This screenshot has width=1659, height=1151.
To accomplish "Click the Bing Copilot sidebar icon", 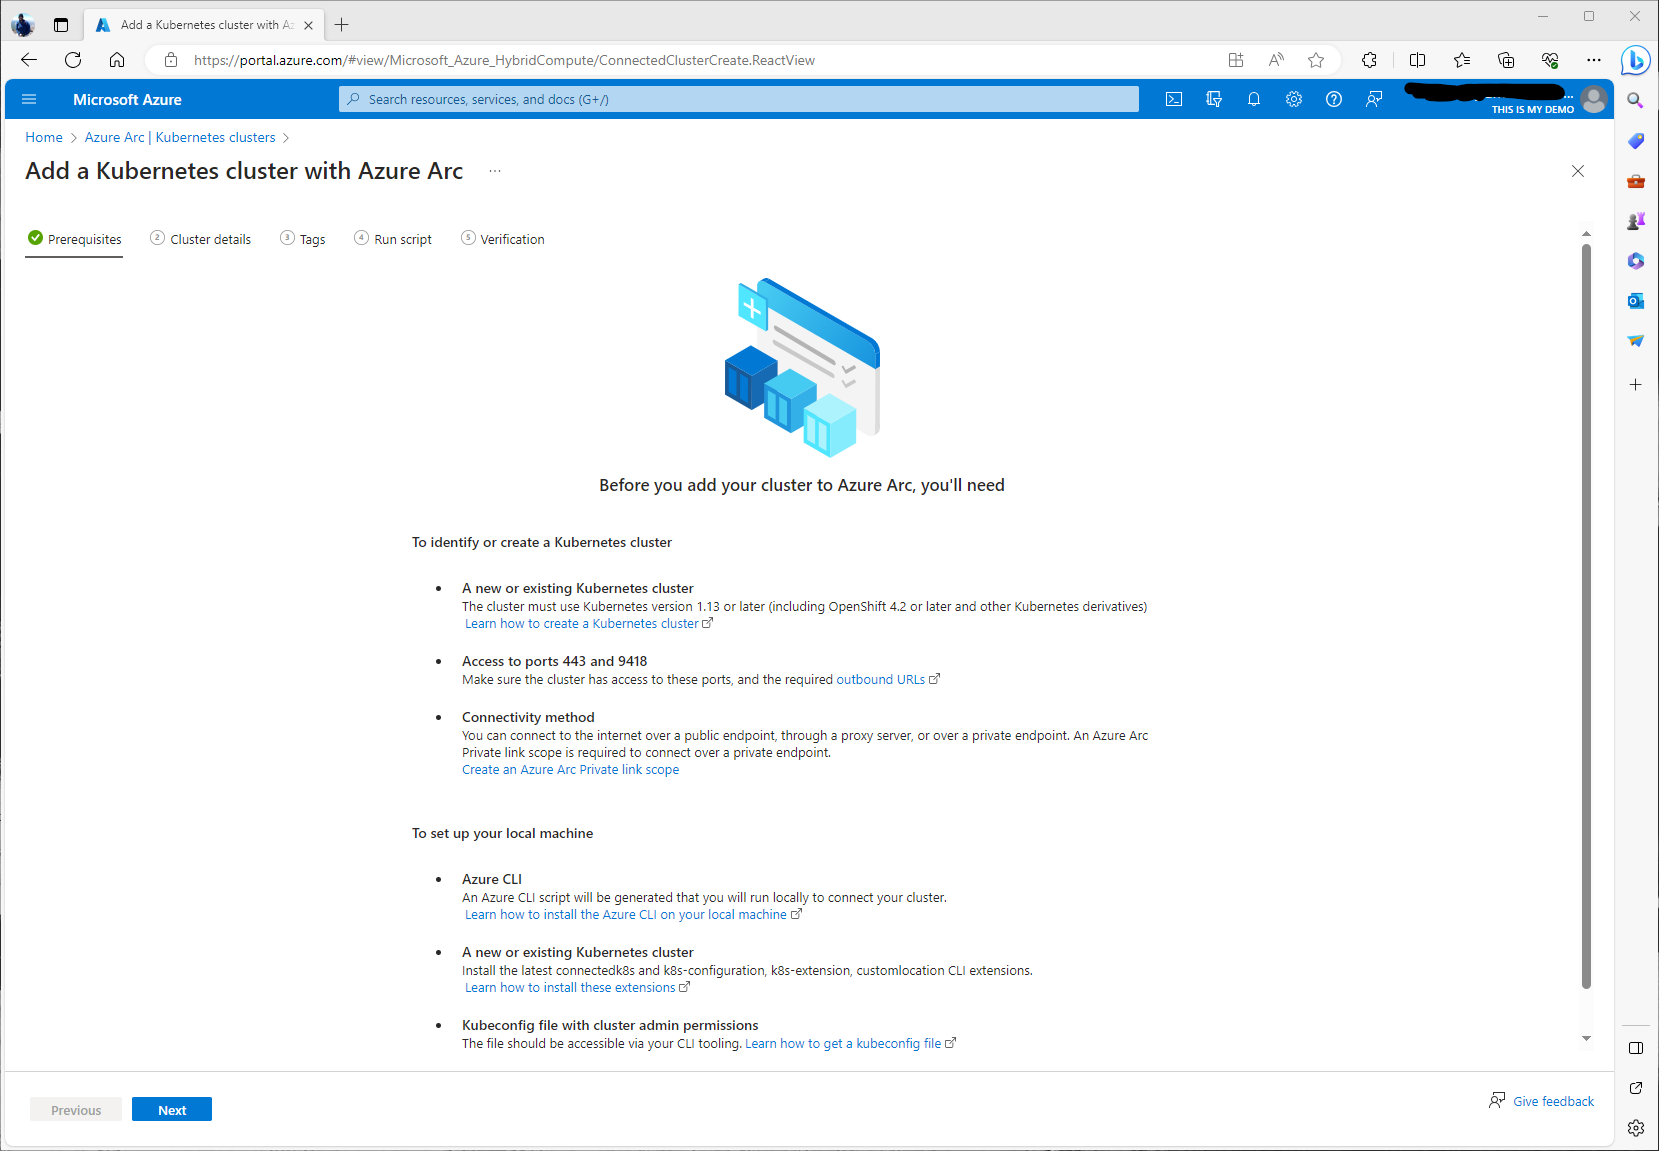I will [1635, 60].
